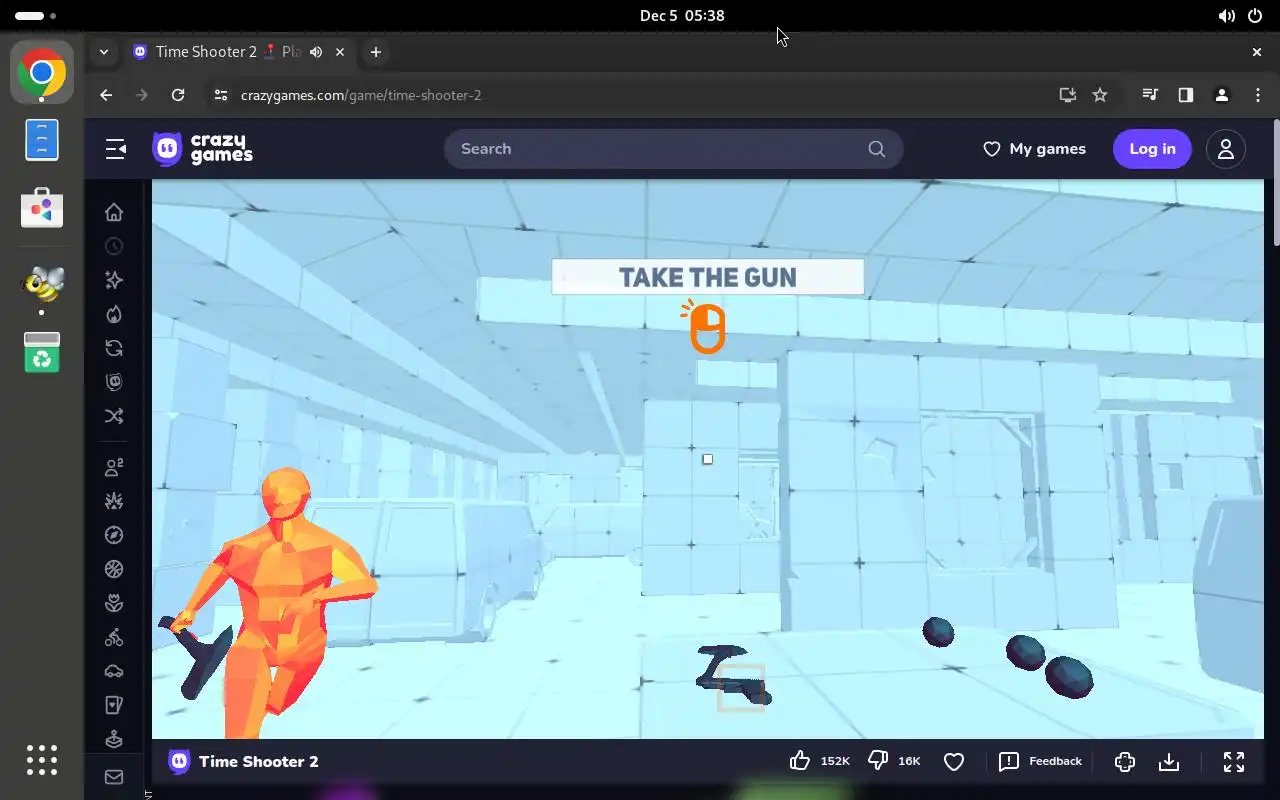Screen dimensions: 1280x800
Task: Mute the tab via speaker icon
Action: pyautogui.click(x=316, y=52)
